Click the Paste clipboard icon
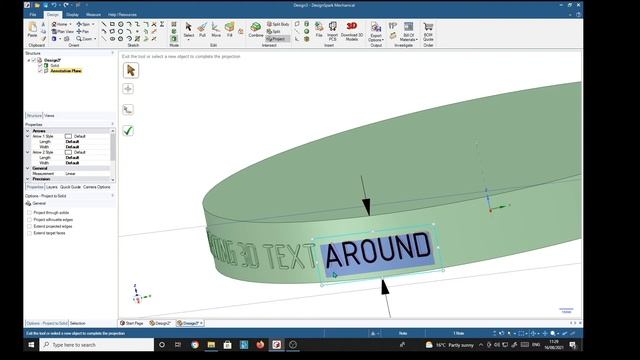 tap(32, 29)
